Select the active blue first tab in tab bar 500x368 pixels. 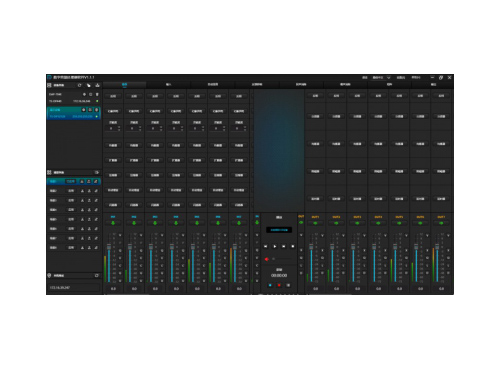tap(124, 85)
